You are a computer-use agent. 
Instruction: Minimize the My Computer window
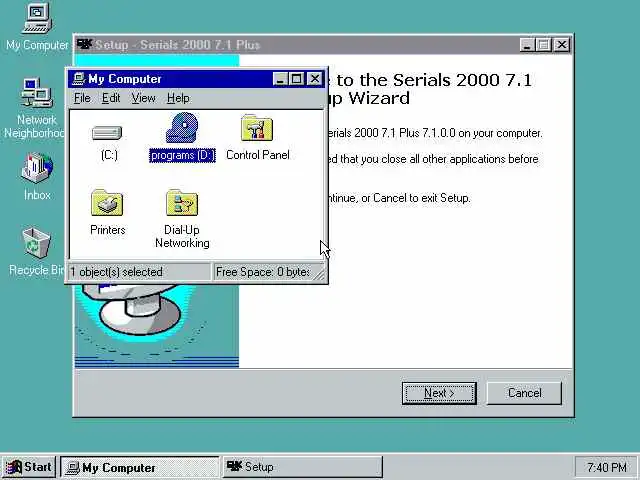(280, 79)
